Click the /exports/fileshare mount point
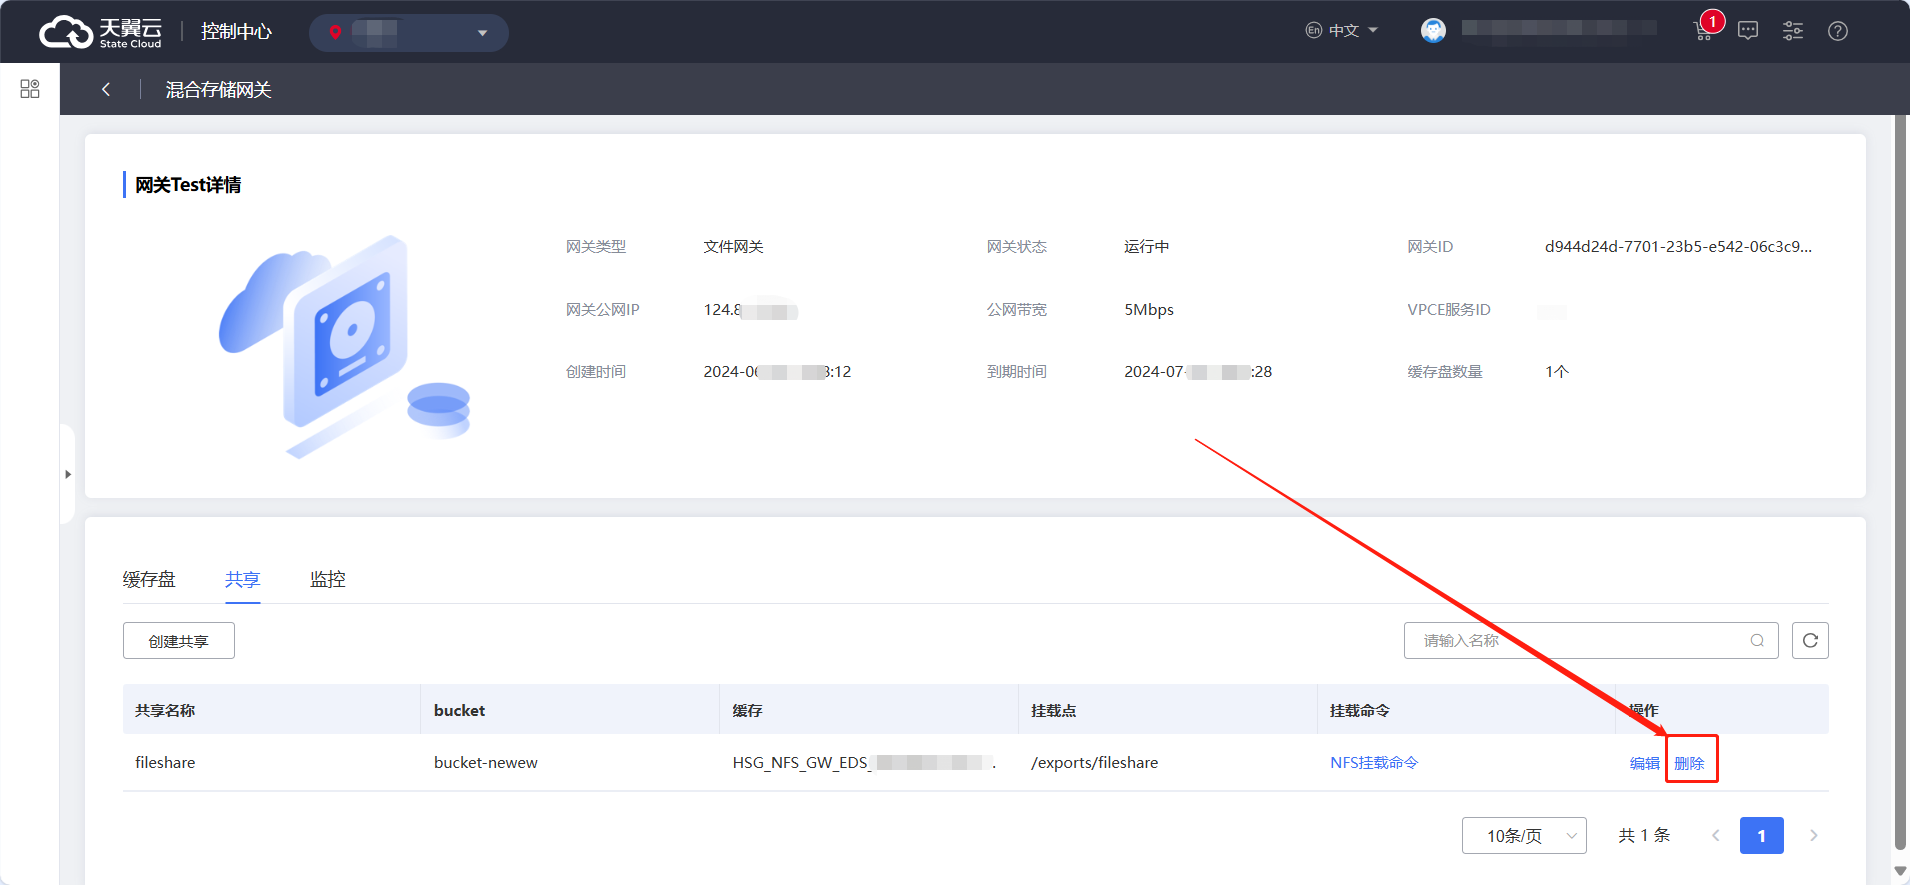This screenshot has height=885, width=1910. pyautogui.click(x=1094, y=762)
